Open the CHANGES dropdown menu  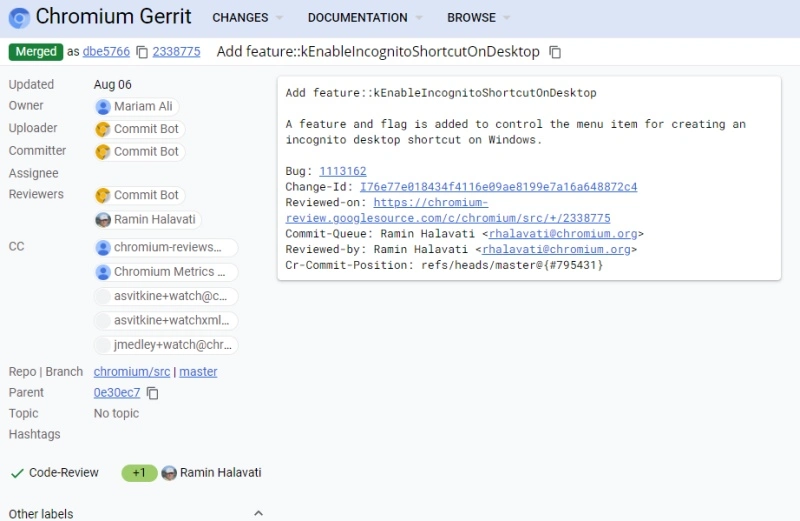click(x=247, y=18)
